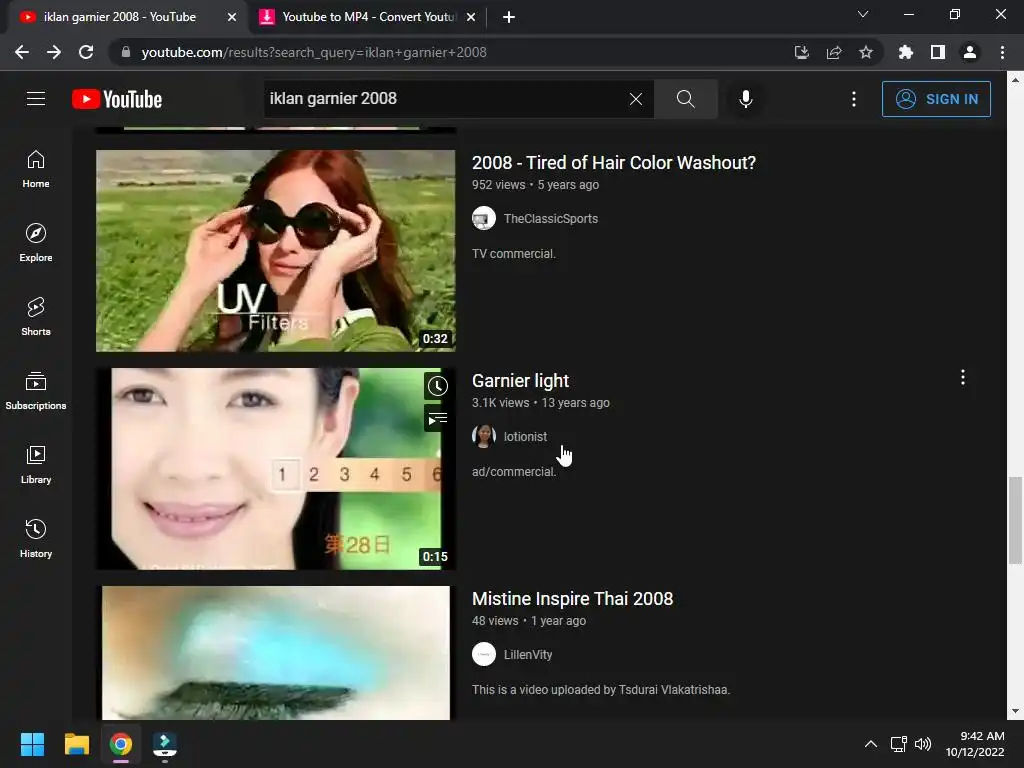
Task: Open Shorts in the sidebar
Action: point(36,317)
